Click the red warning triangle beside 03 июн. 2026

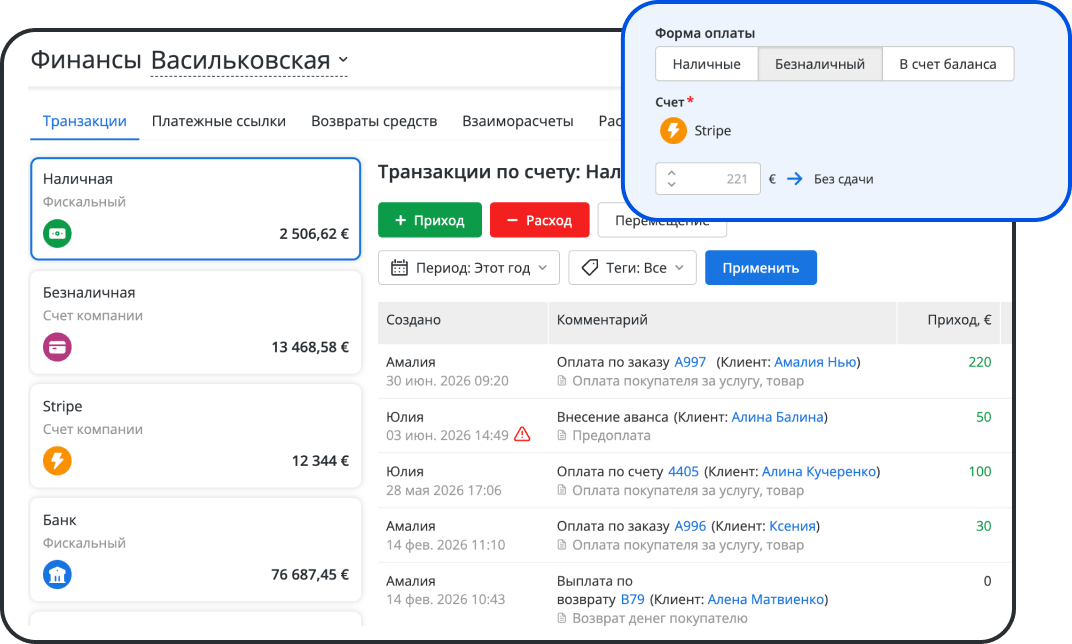tap(522, 435)
